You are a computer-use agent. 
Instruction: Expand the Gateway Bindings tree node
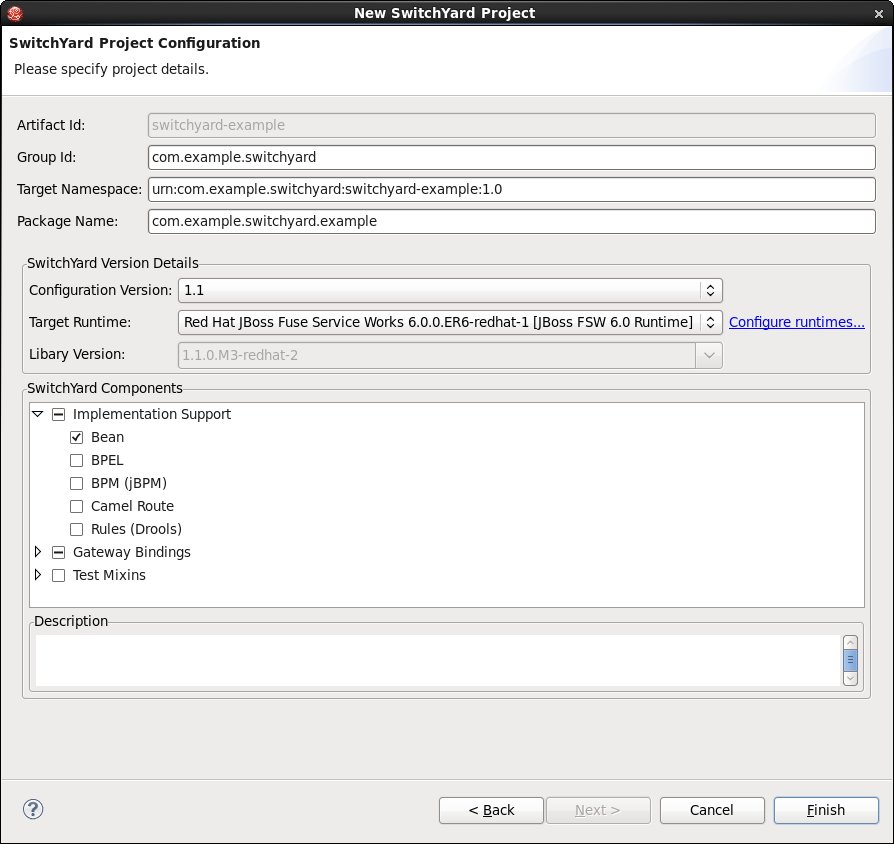[38, 551]
